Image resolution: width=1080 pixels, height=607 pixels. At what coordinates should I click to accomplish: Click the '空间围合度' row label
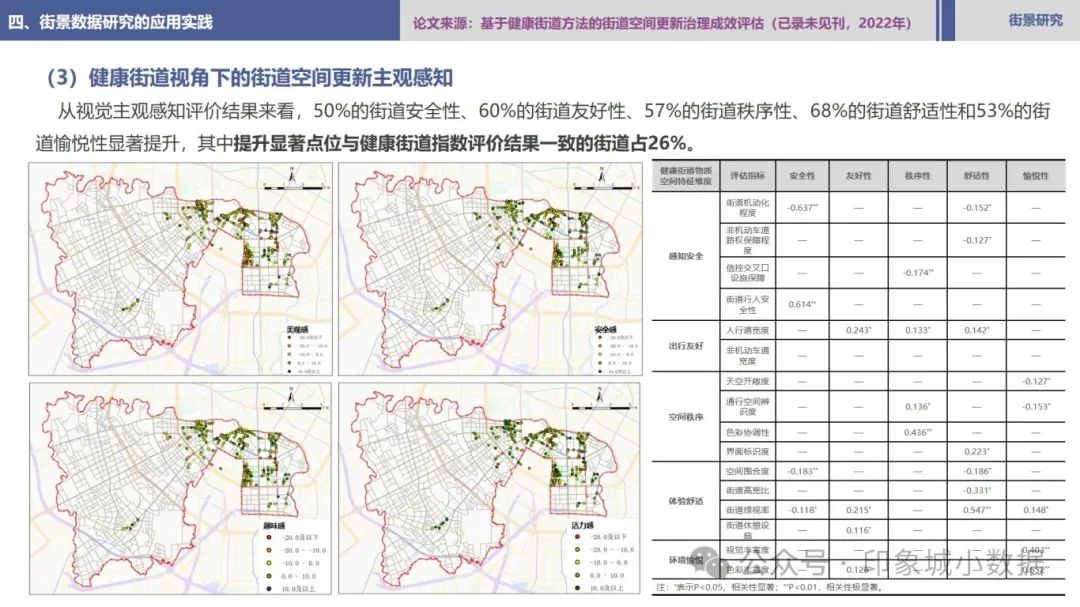tap(747, 471)
